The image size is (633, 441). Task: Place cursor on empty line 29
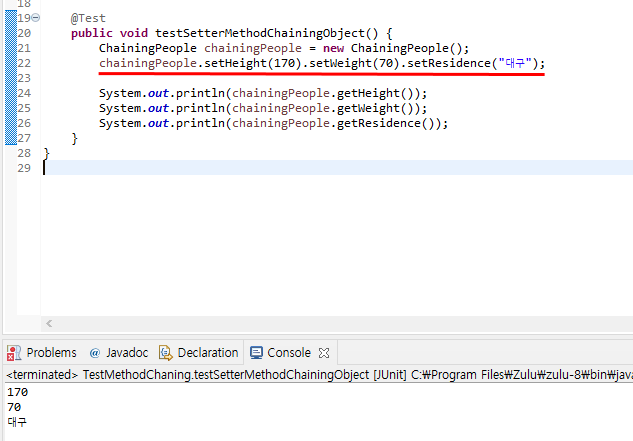[x=338, y=168]
